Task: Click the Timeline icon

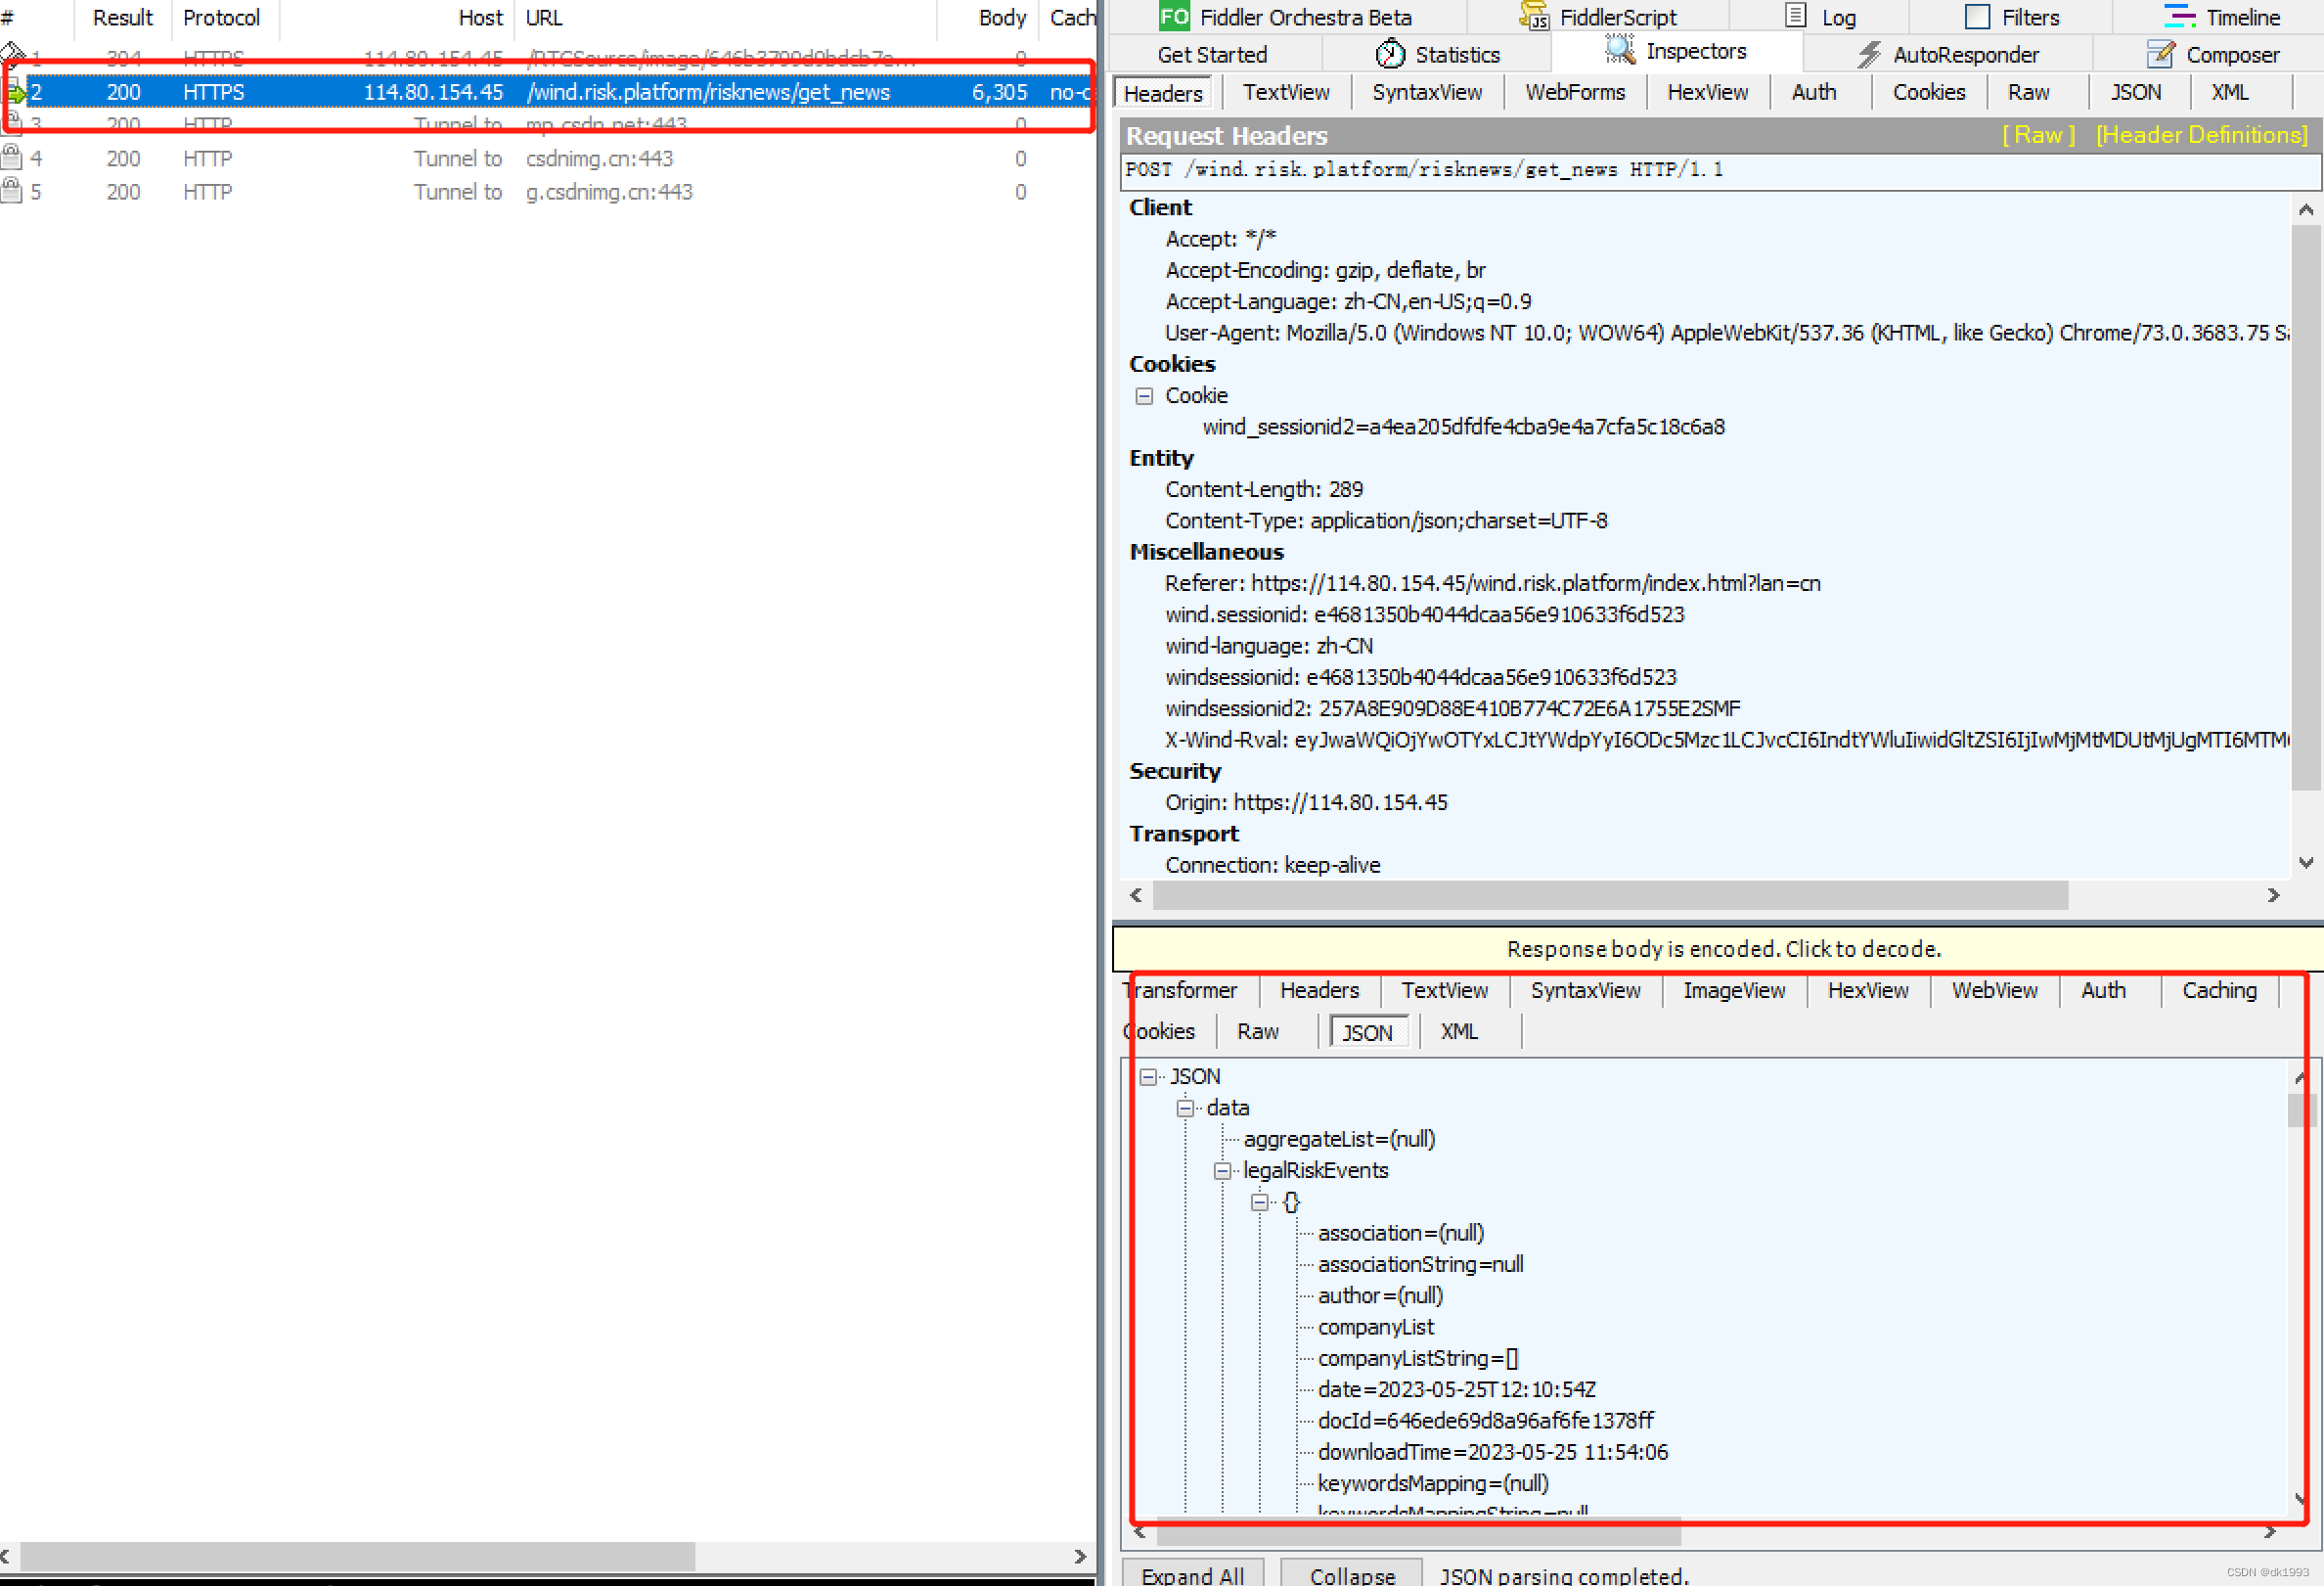Action: coord(2180,16)
